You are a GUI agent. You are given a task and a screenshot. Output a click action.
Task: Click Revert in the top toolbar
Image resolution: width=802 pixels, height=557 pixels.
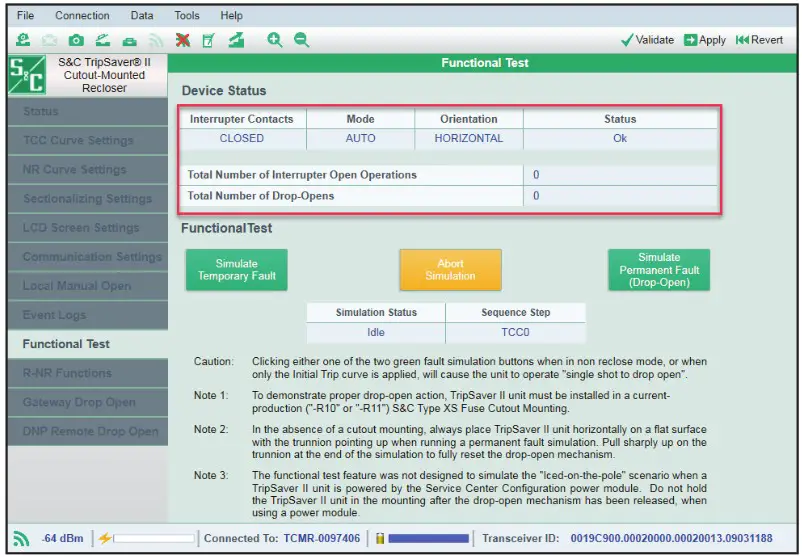tap(759, 40)
